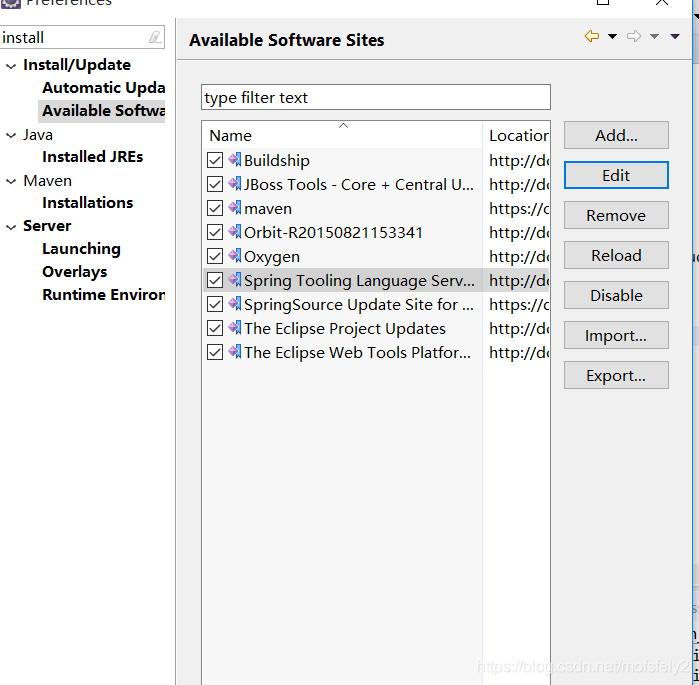The width and height of the screenshot is (699, 685).
Task: Click the SpringSource row https location
Action: pyautogui.click(x=519, y=304)
